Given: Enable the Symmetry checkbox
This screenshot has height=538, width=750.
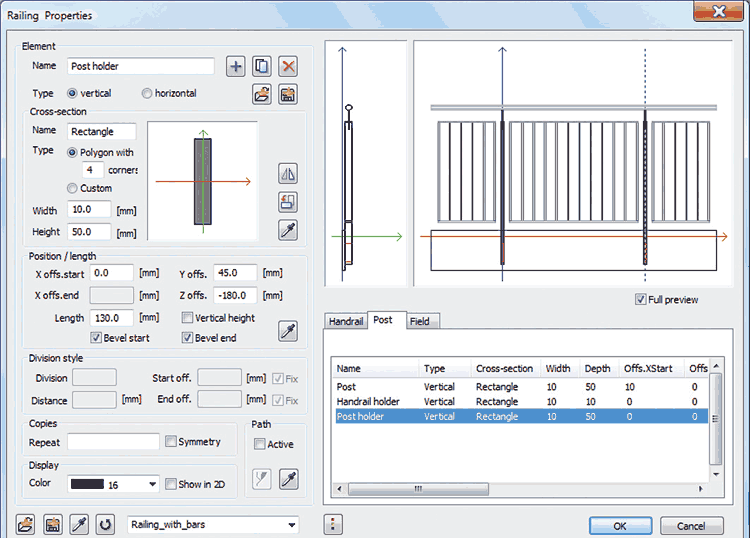Looking at the screenshot, I should click(171, 442).
